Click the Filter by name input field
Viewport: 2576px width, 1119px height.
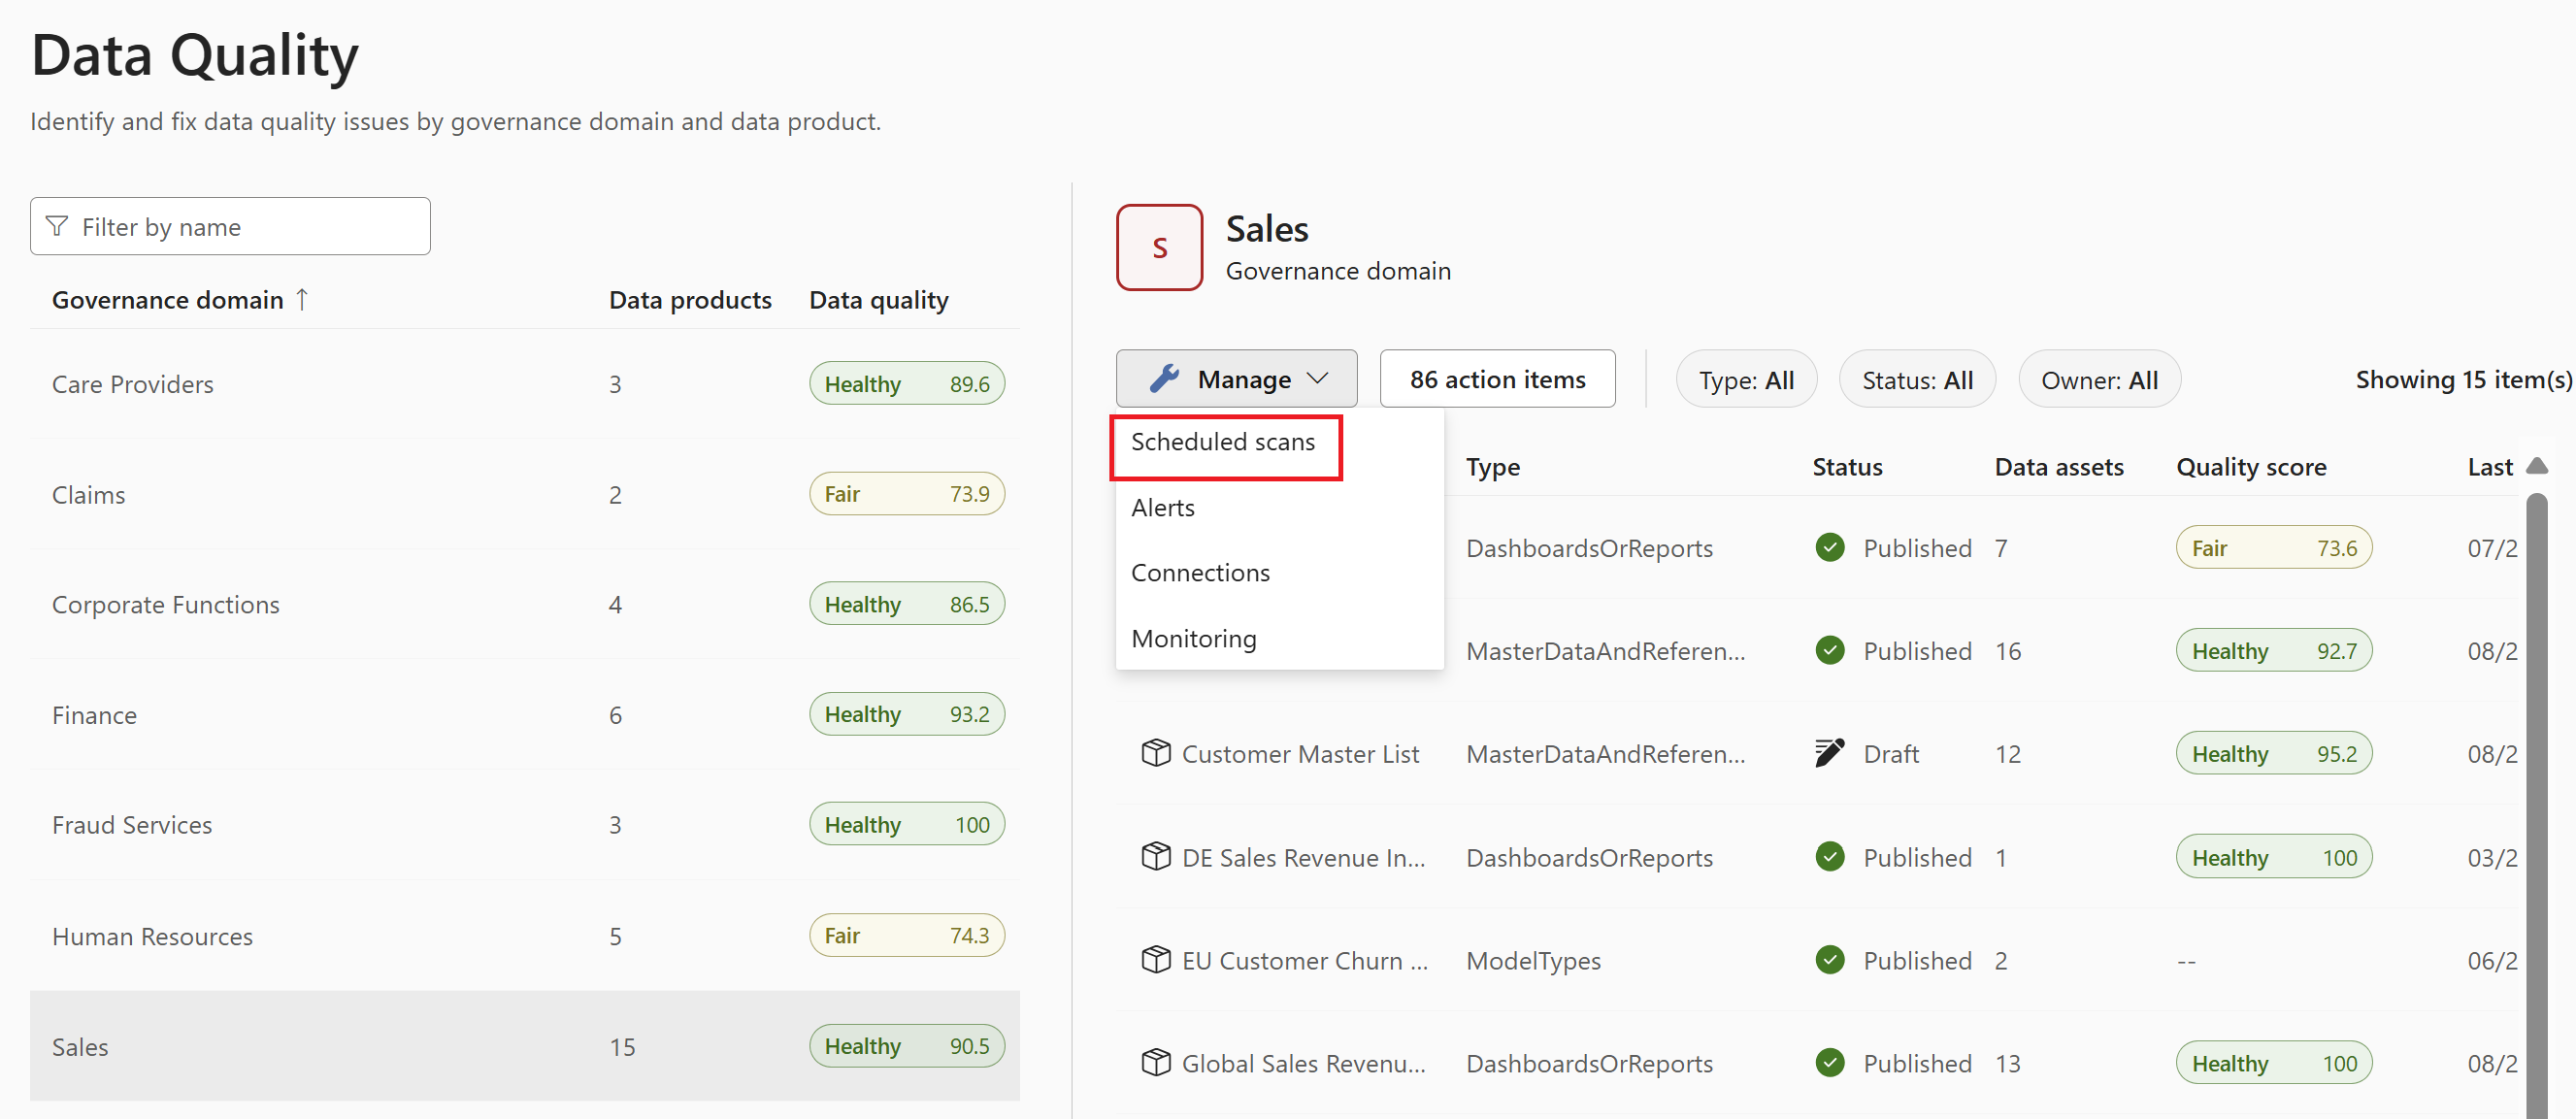tap(228, 227)
